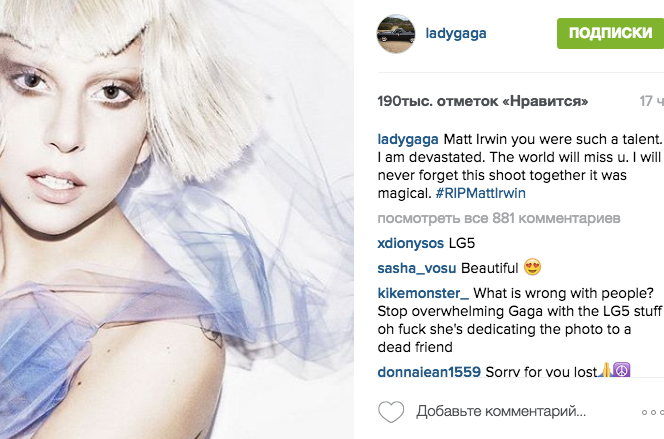Click the peace symbol emoji in donnajean1559 comment
Image resolution: width=664 pixels, height=439 pixels.
[x=621, y=370]
